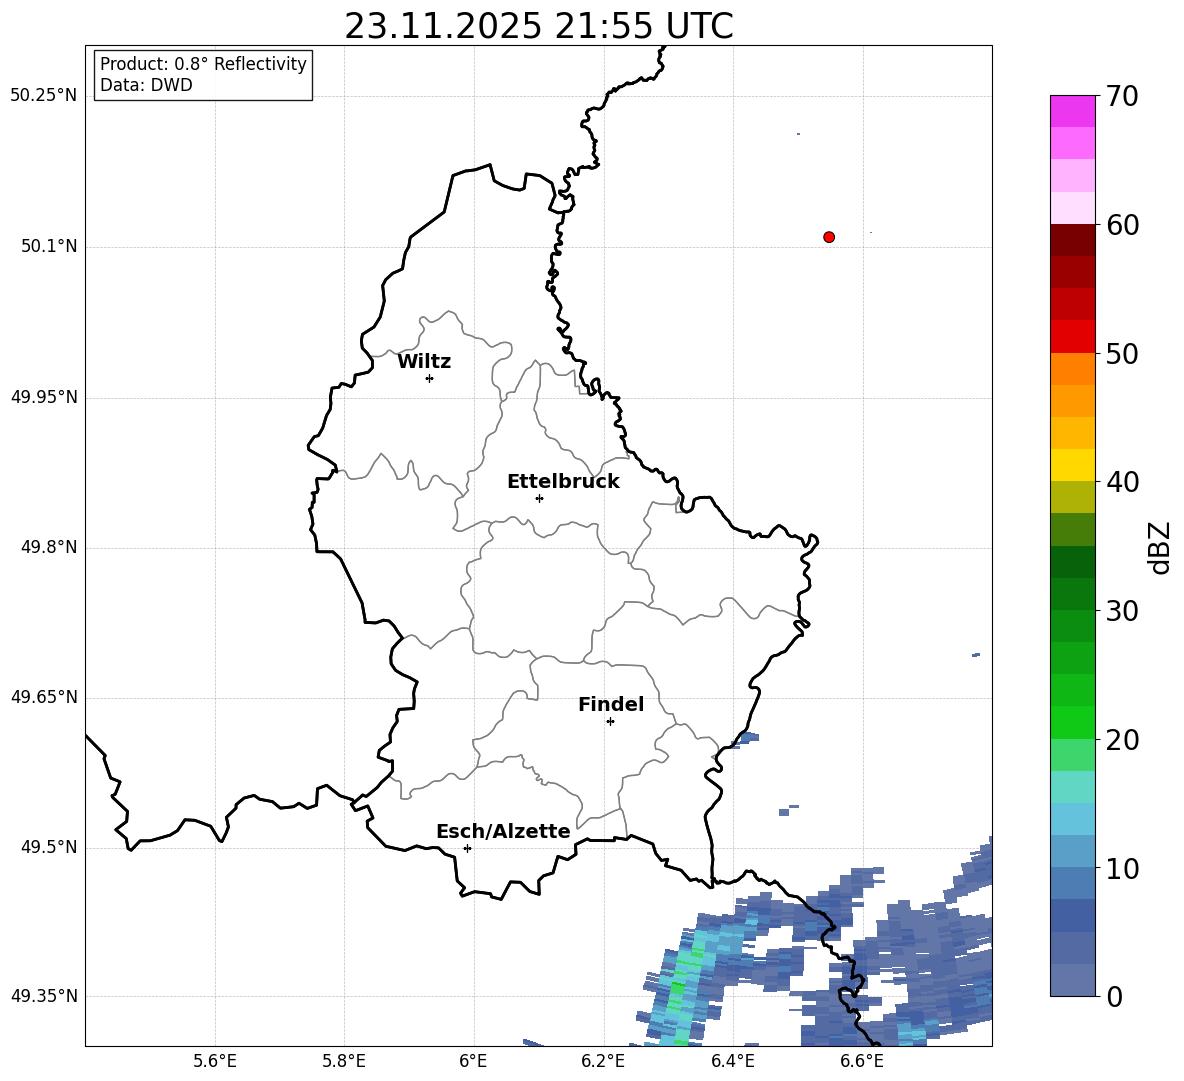Click the 49.35°N latitude label
Screen dimensions: 1184x1081
coord(44,996)
